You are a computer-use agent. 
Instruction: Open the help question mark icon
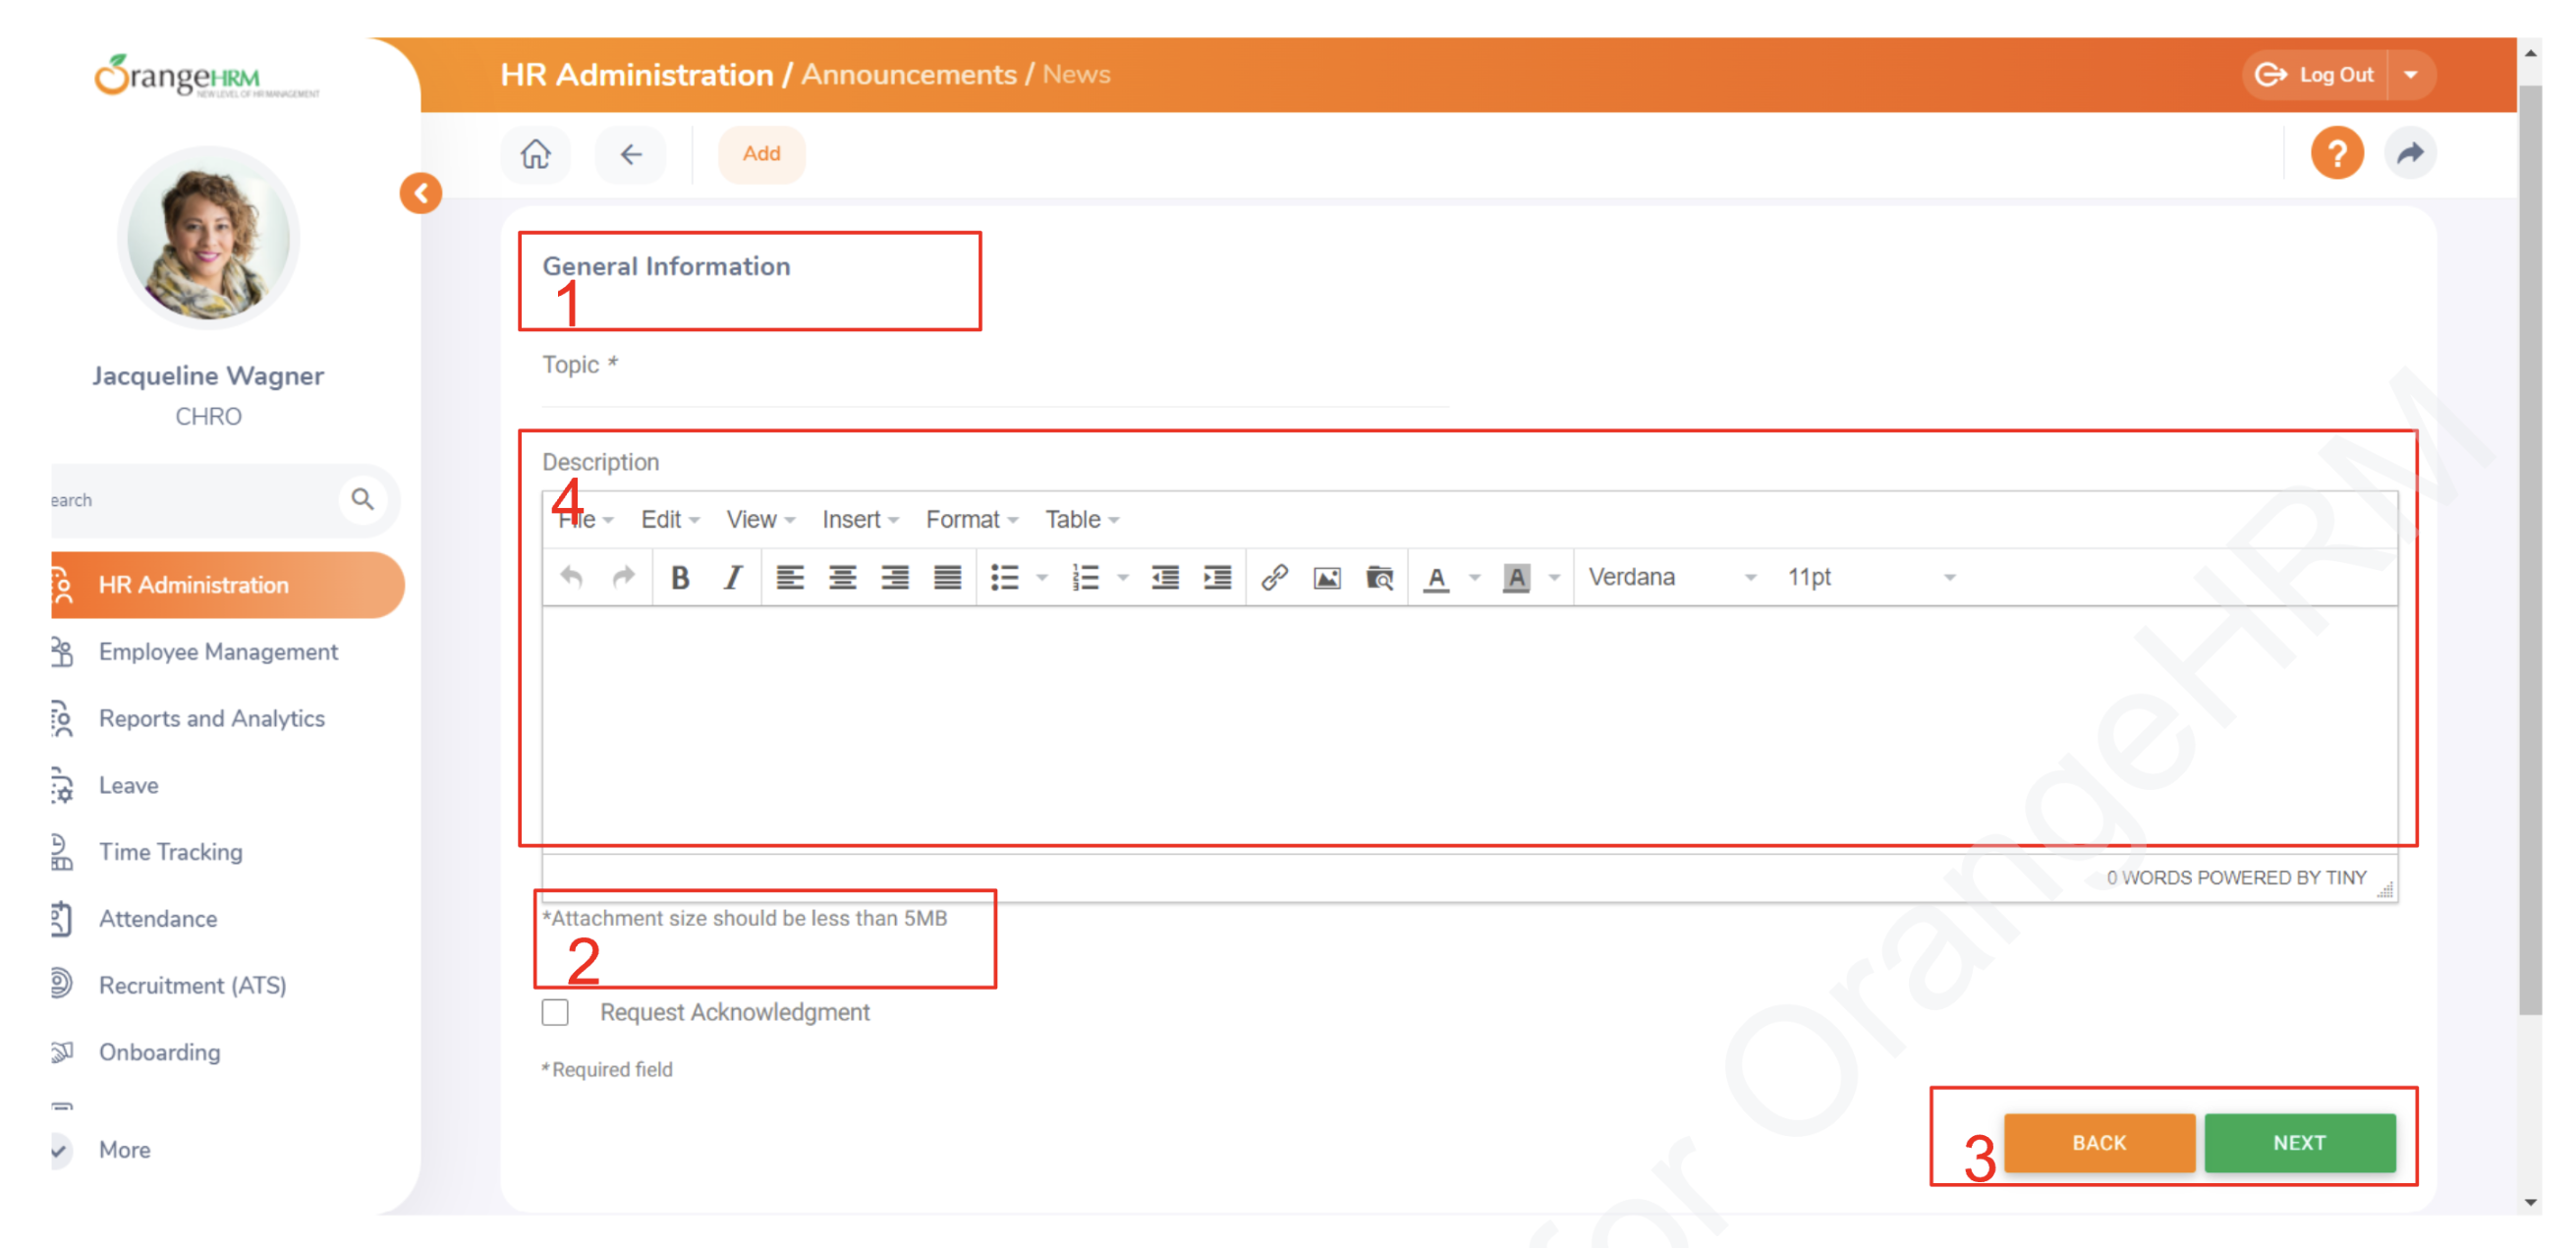click(x=2336, y=153)
